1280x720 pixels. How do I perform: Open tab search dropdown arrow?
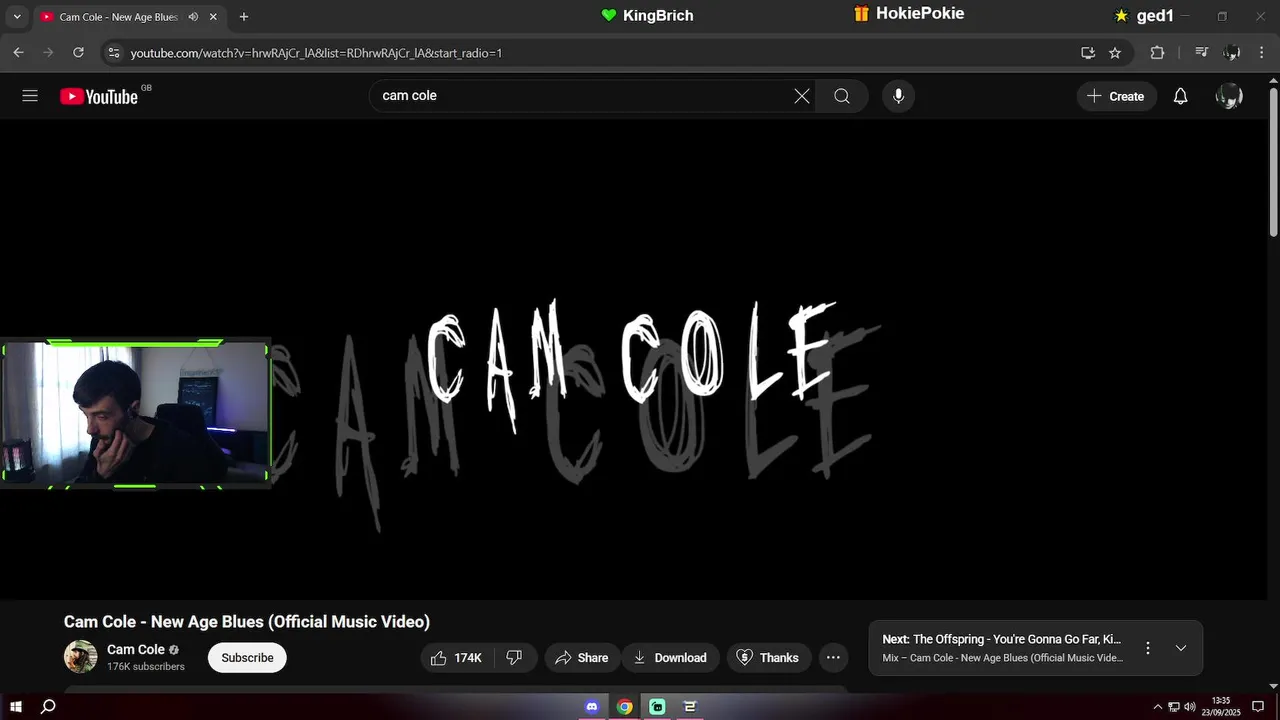pyautogui.click(x=16, y=16)
